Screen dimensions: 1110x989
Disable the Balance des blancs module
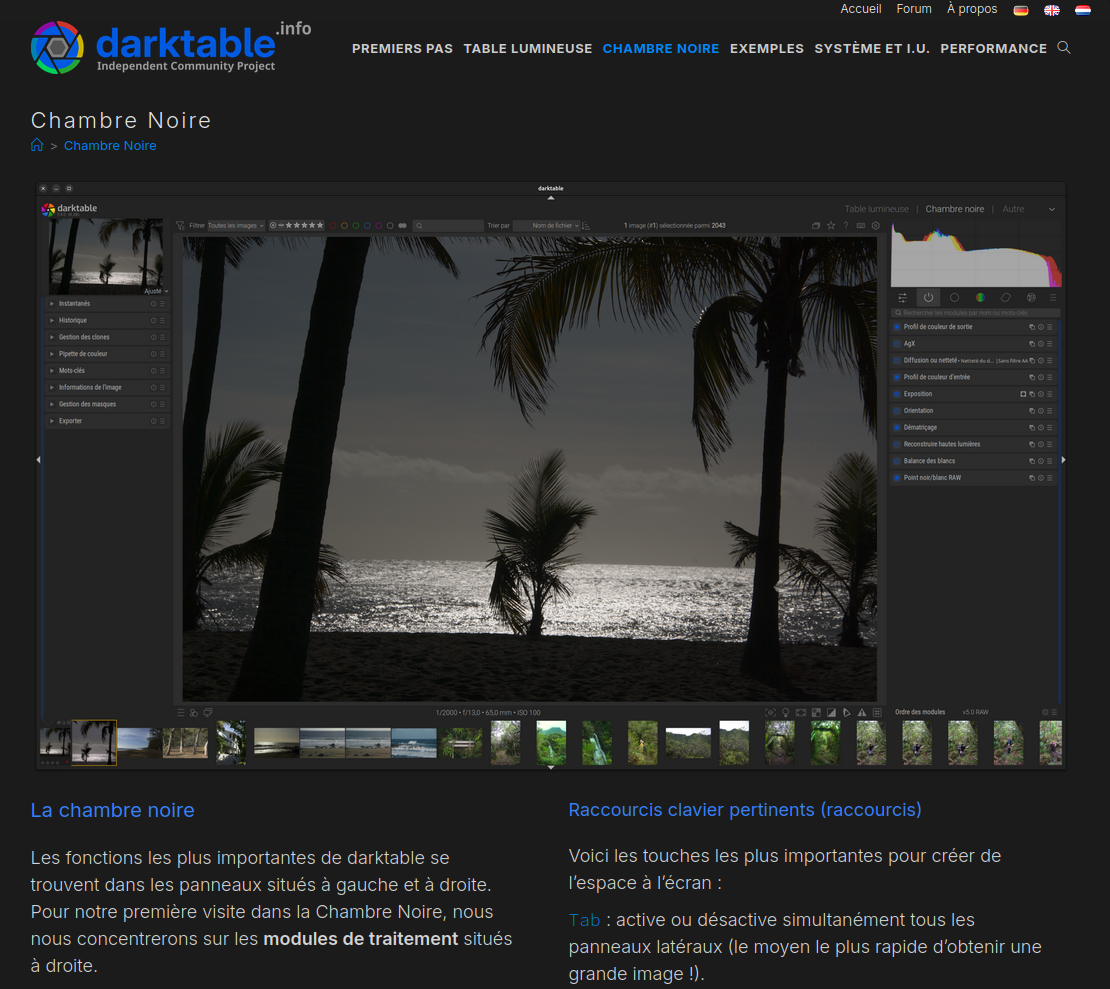pyautogui.click(x=897, y=461)
